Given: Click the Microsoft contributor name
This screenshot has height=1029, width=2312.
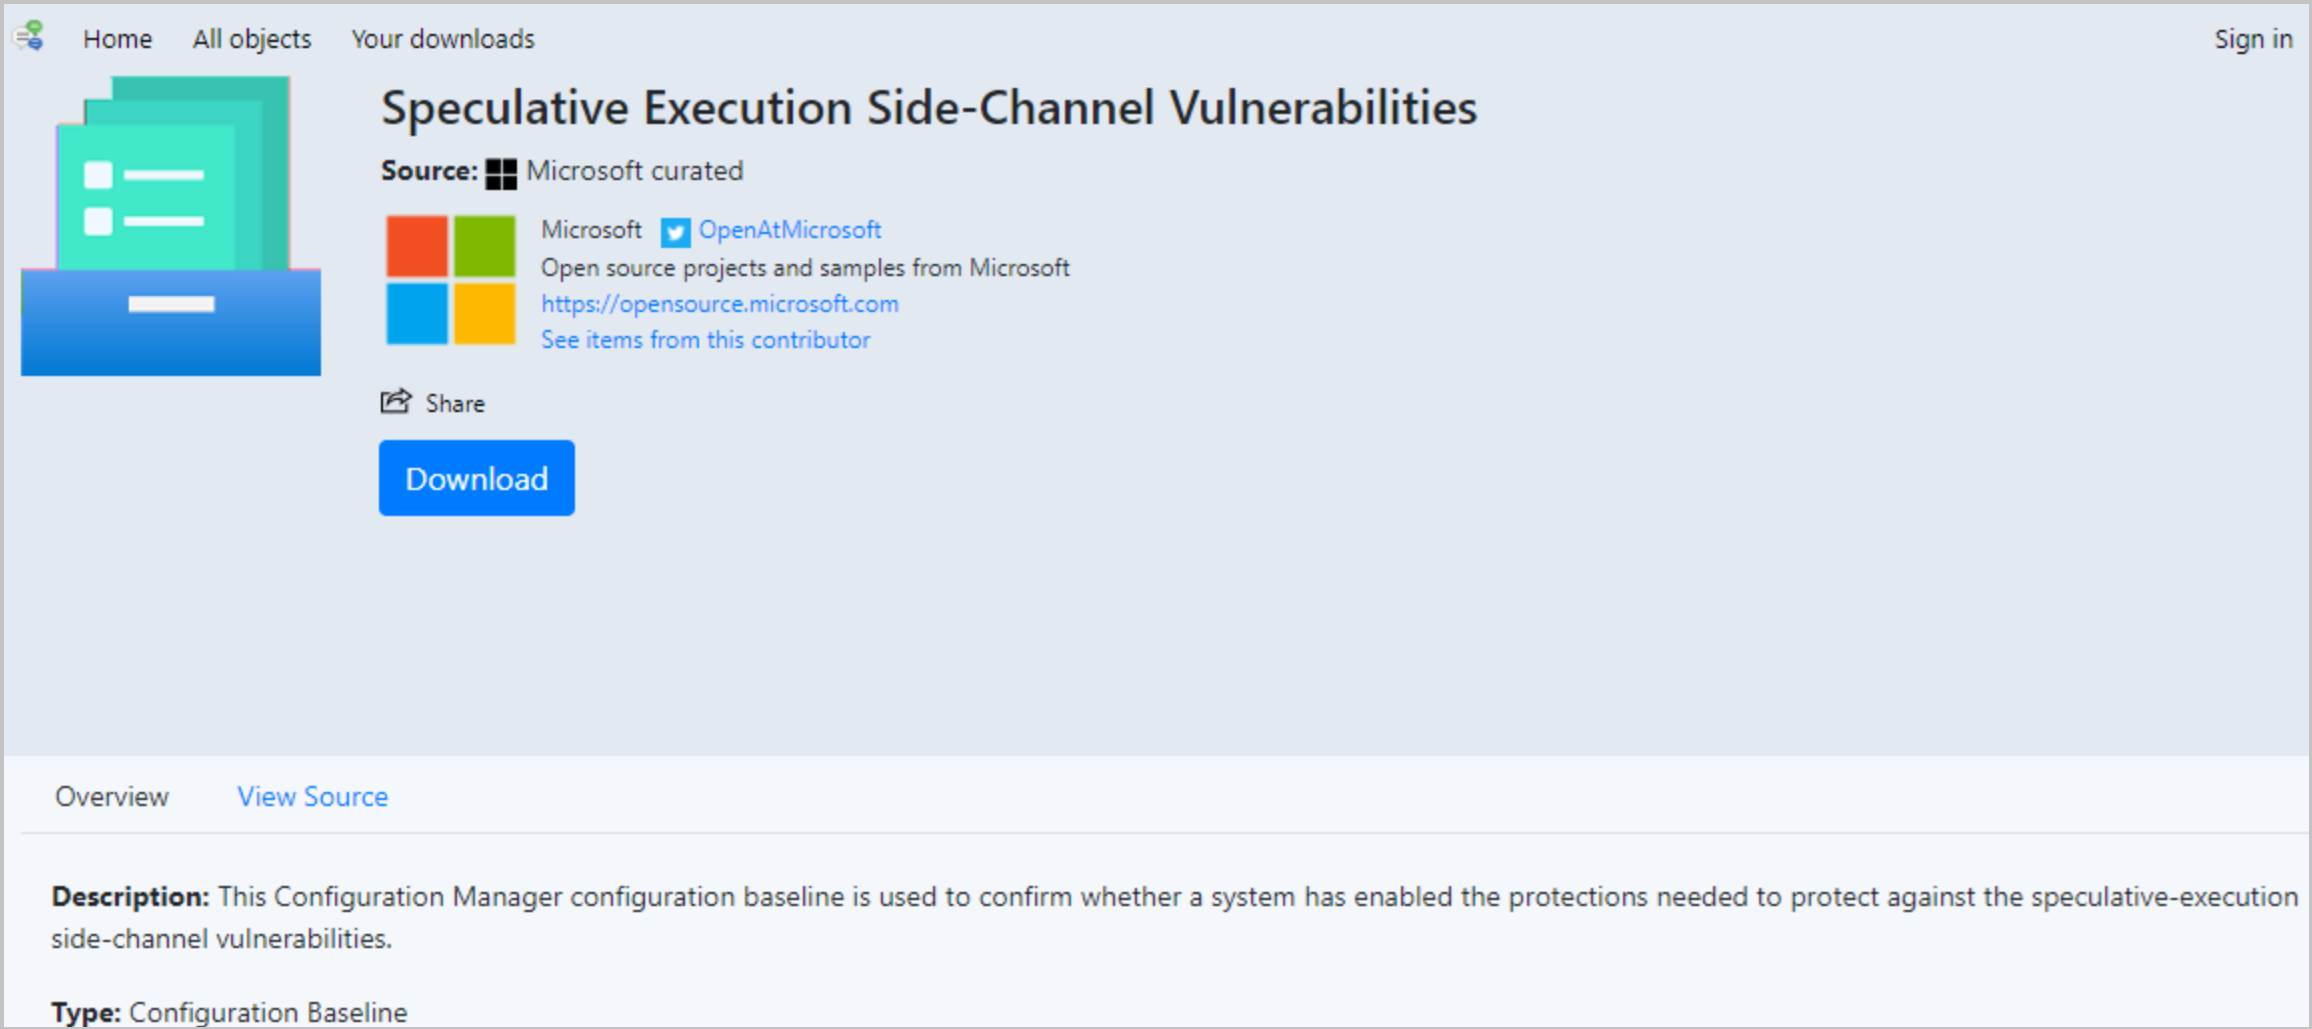Looking at the screenshot, I should pos(592,229).
